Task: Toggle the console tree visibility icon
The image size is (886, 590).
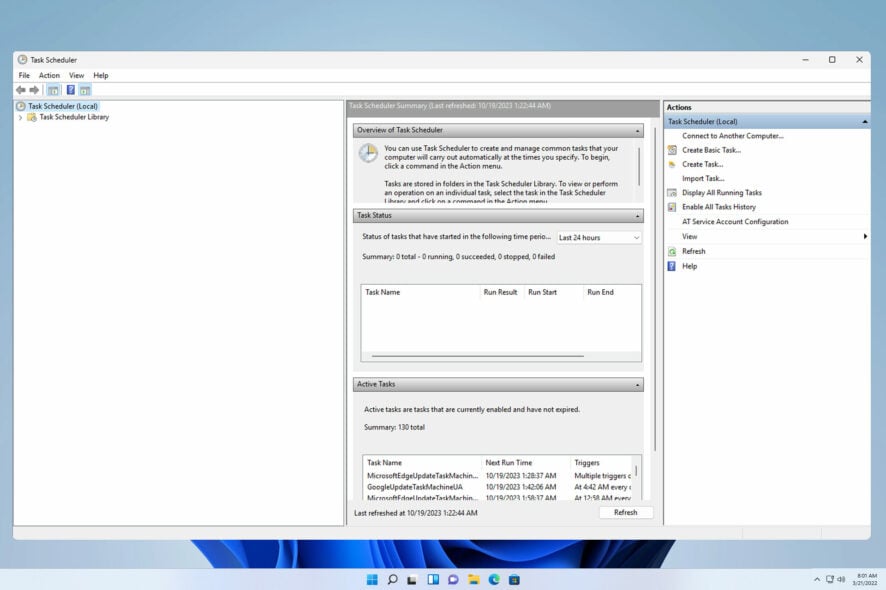Action: (53, 90)
